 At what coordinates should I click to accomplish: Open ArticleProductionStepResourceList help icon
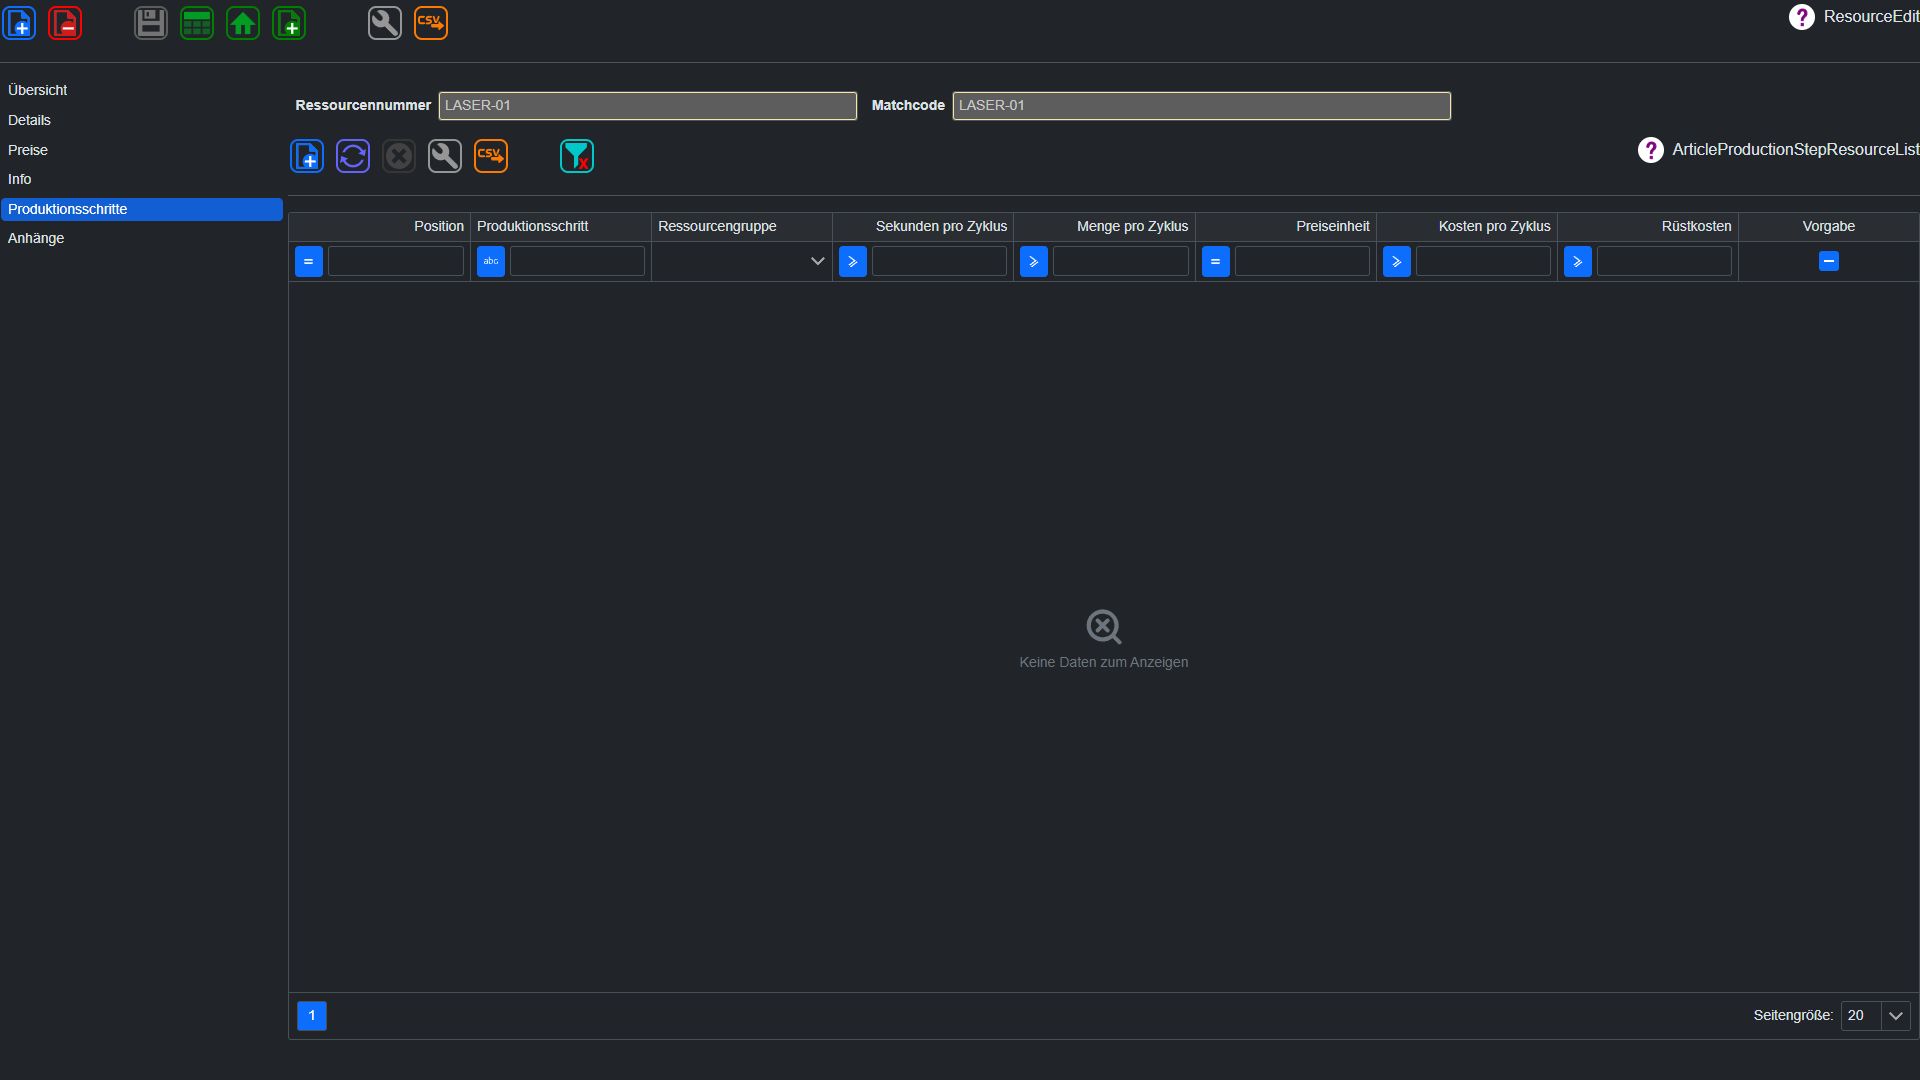coord(1650,150)
